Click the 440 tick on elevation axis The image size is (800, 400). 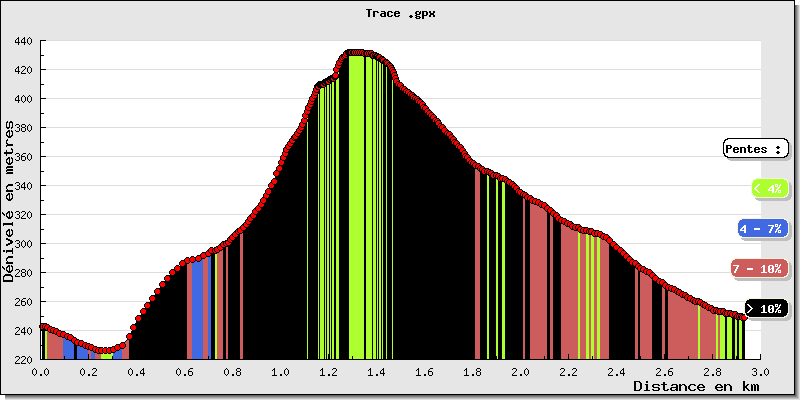click(24, 42)
